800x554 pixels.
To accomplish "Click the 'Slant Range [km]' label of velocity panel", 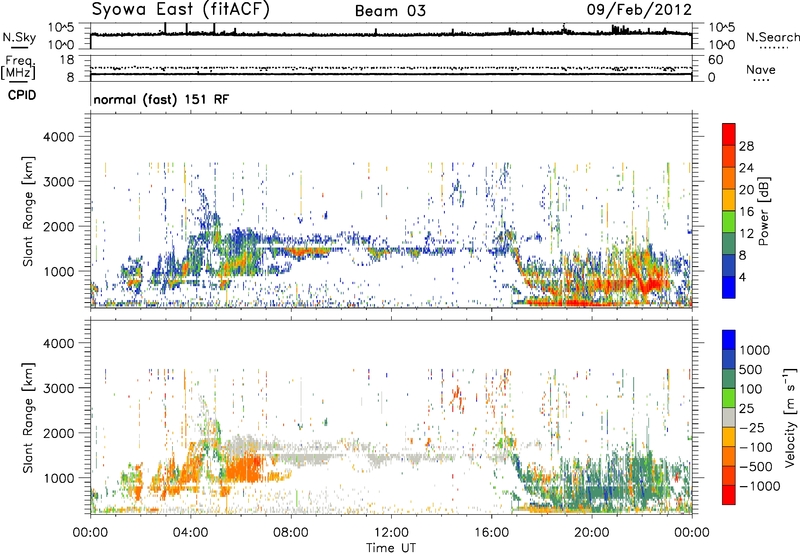I will [x=28, y=417].
